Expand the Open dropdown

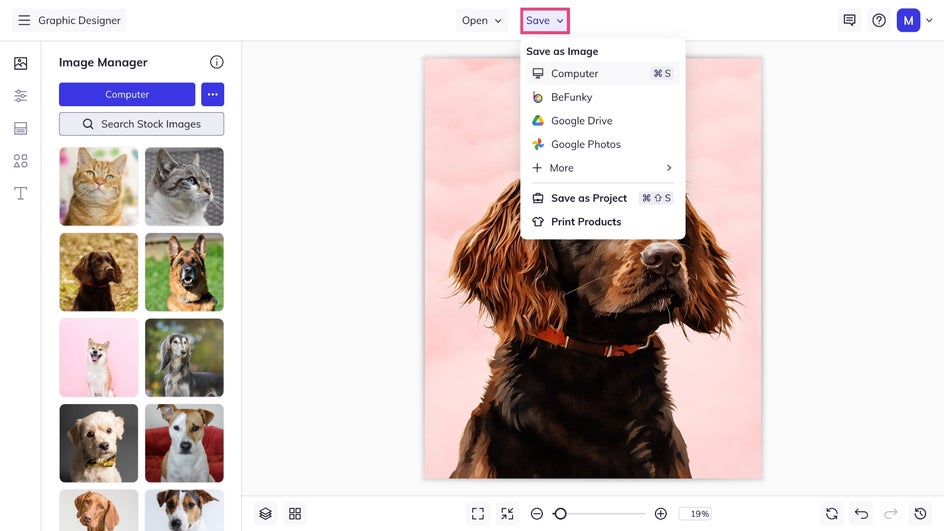point(481,20)
